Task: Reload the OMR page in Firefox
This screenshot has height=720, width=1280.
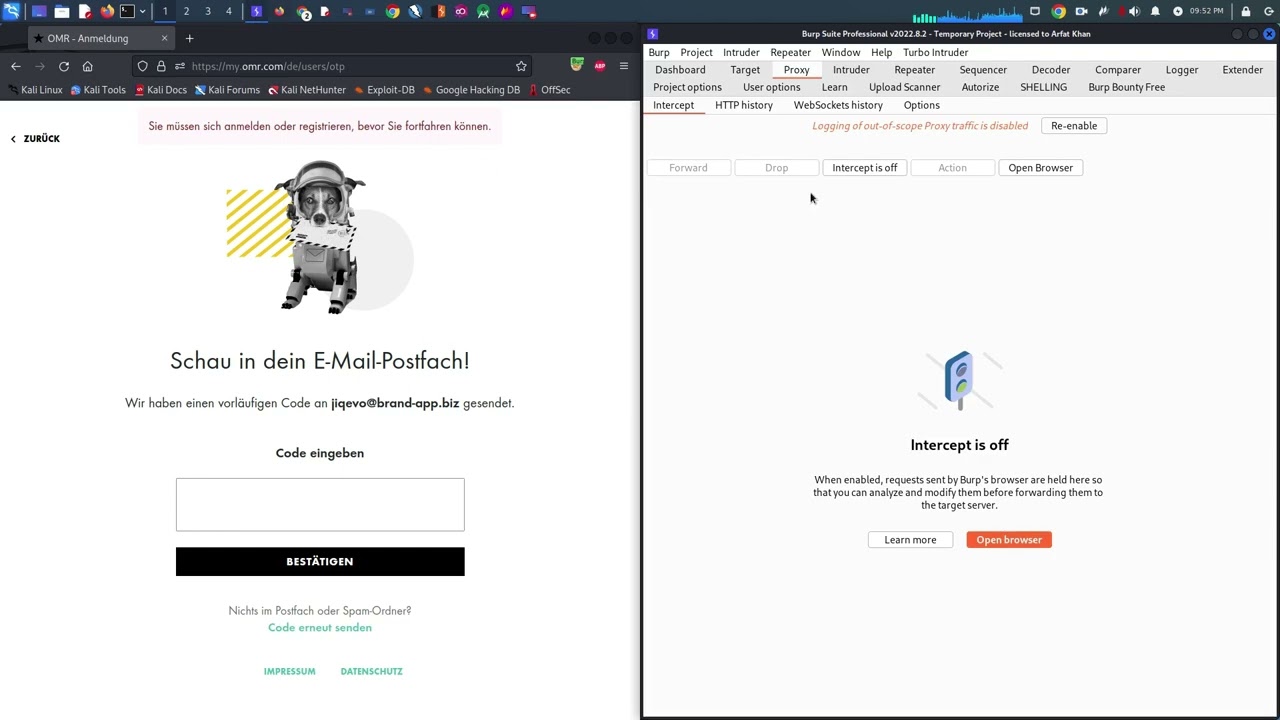Action: coord(64,66)
